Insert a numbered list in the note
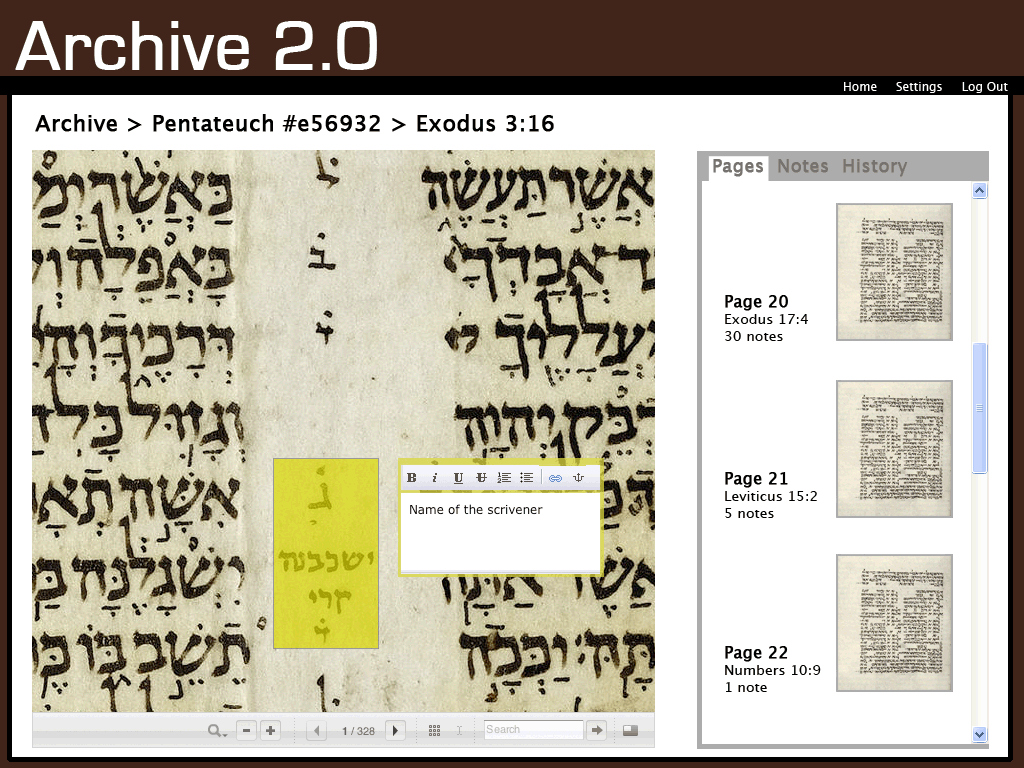The height and width of the screenshot is (768, 1024). [504, 478]
